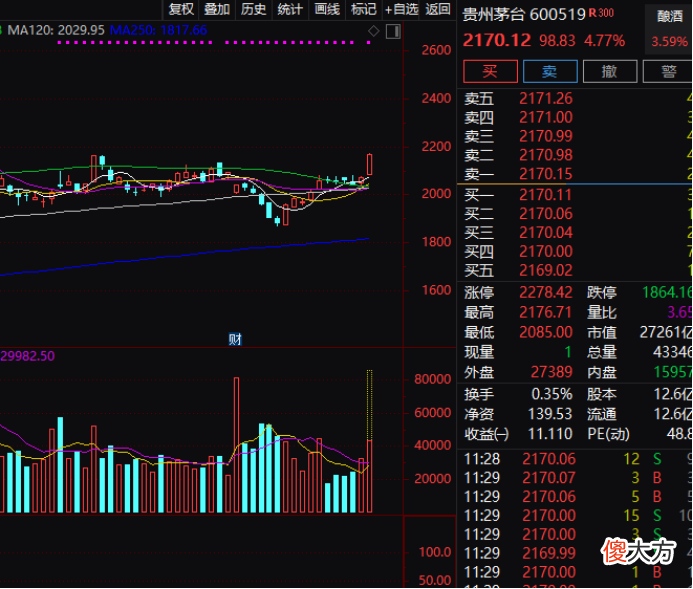Click the 最低 value 2085.00

pyautogui.click(x=546, y=332)
